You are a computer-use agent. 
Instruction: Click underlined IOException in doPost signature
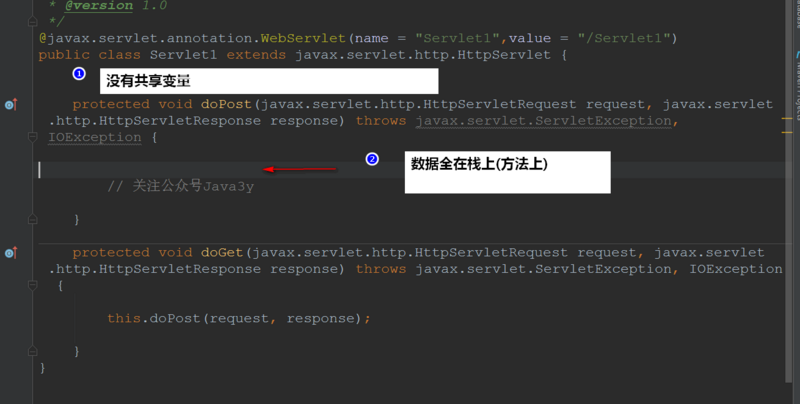coord(95,137)
